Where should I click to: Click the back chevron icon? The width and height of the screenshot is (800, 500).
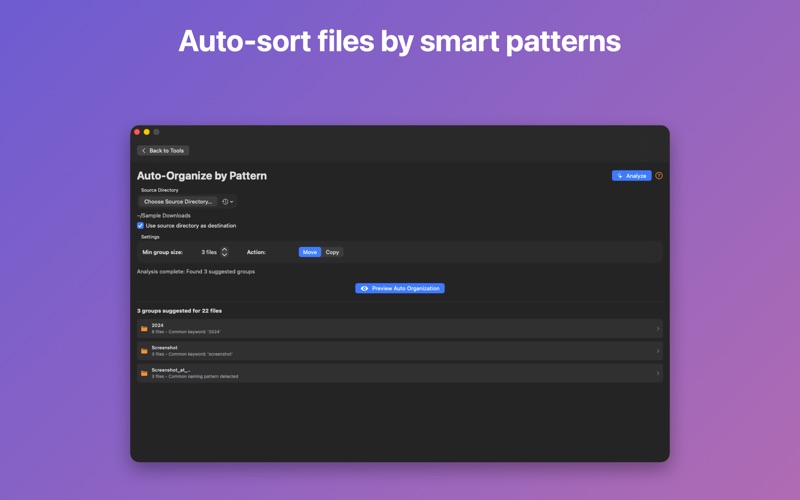pyautogui.click(x=144, y=151)
